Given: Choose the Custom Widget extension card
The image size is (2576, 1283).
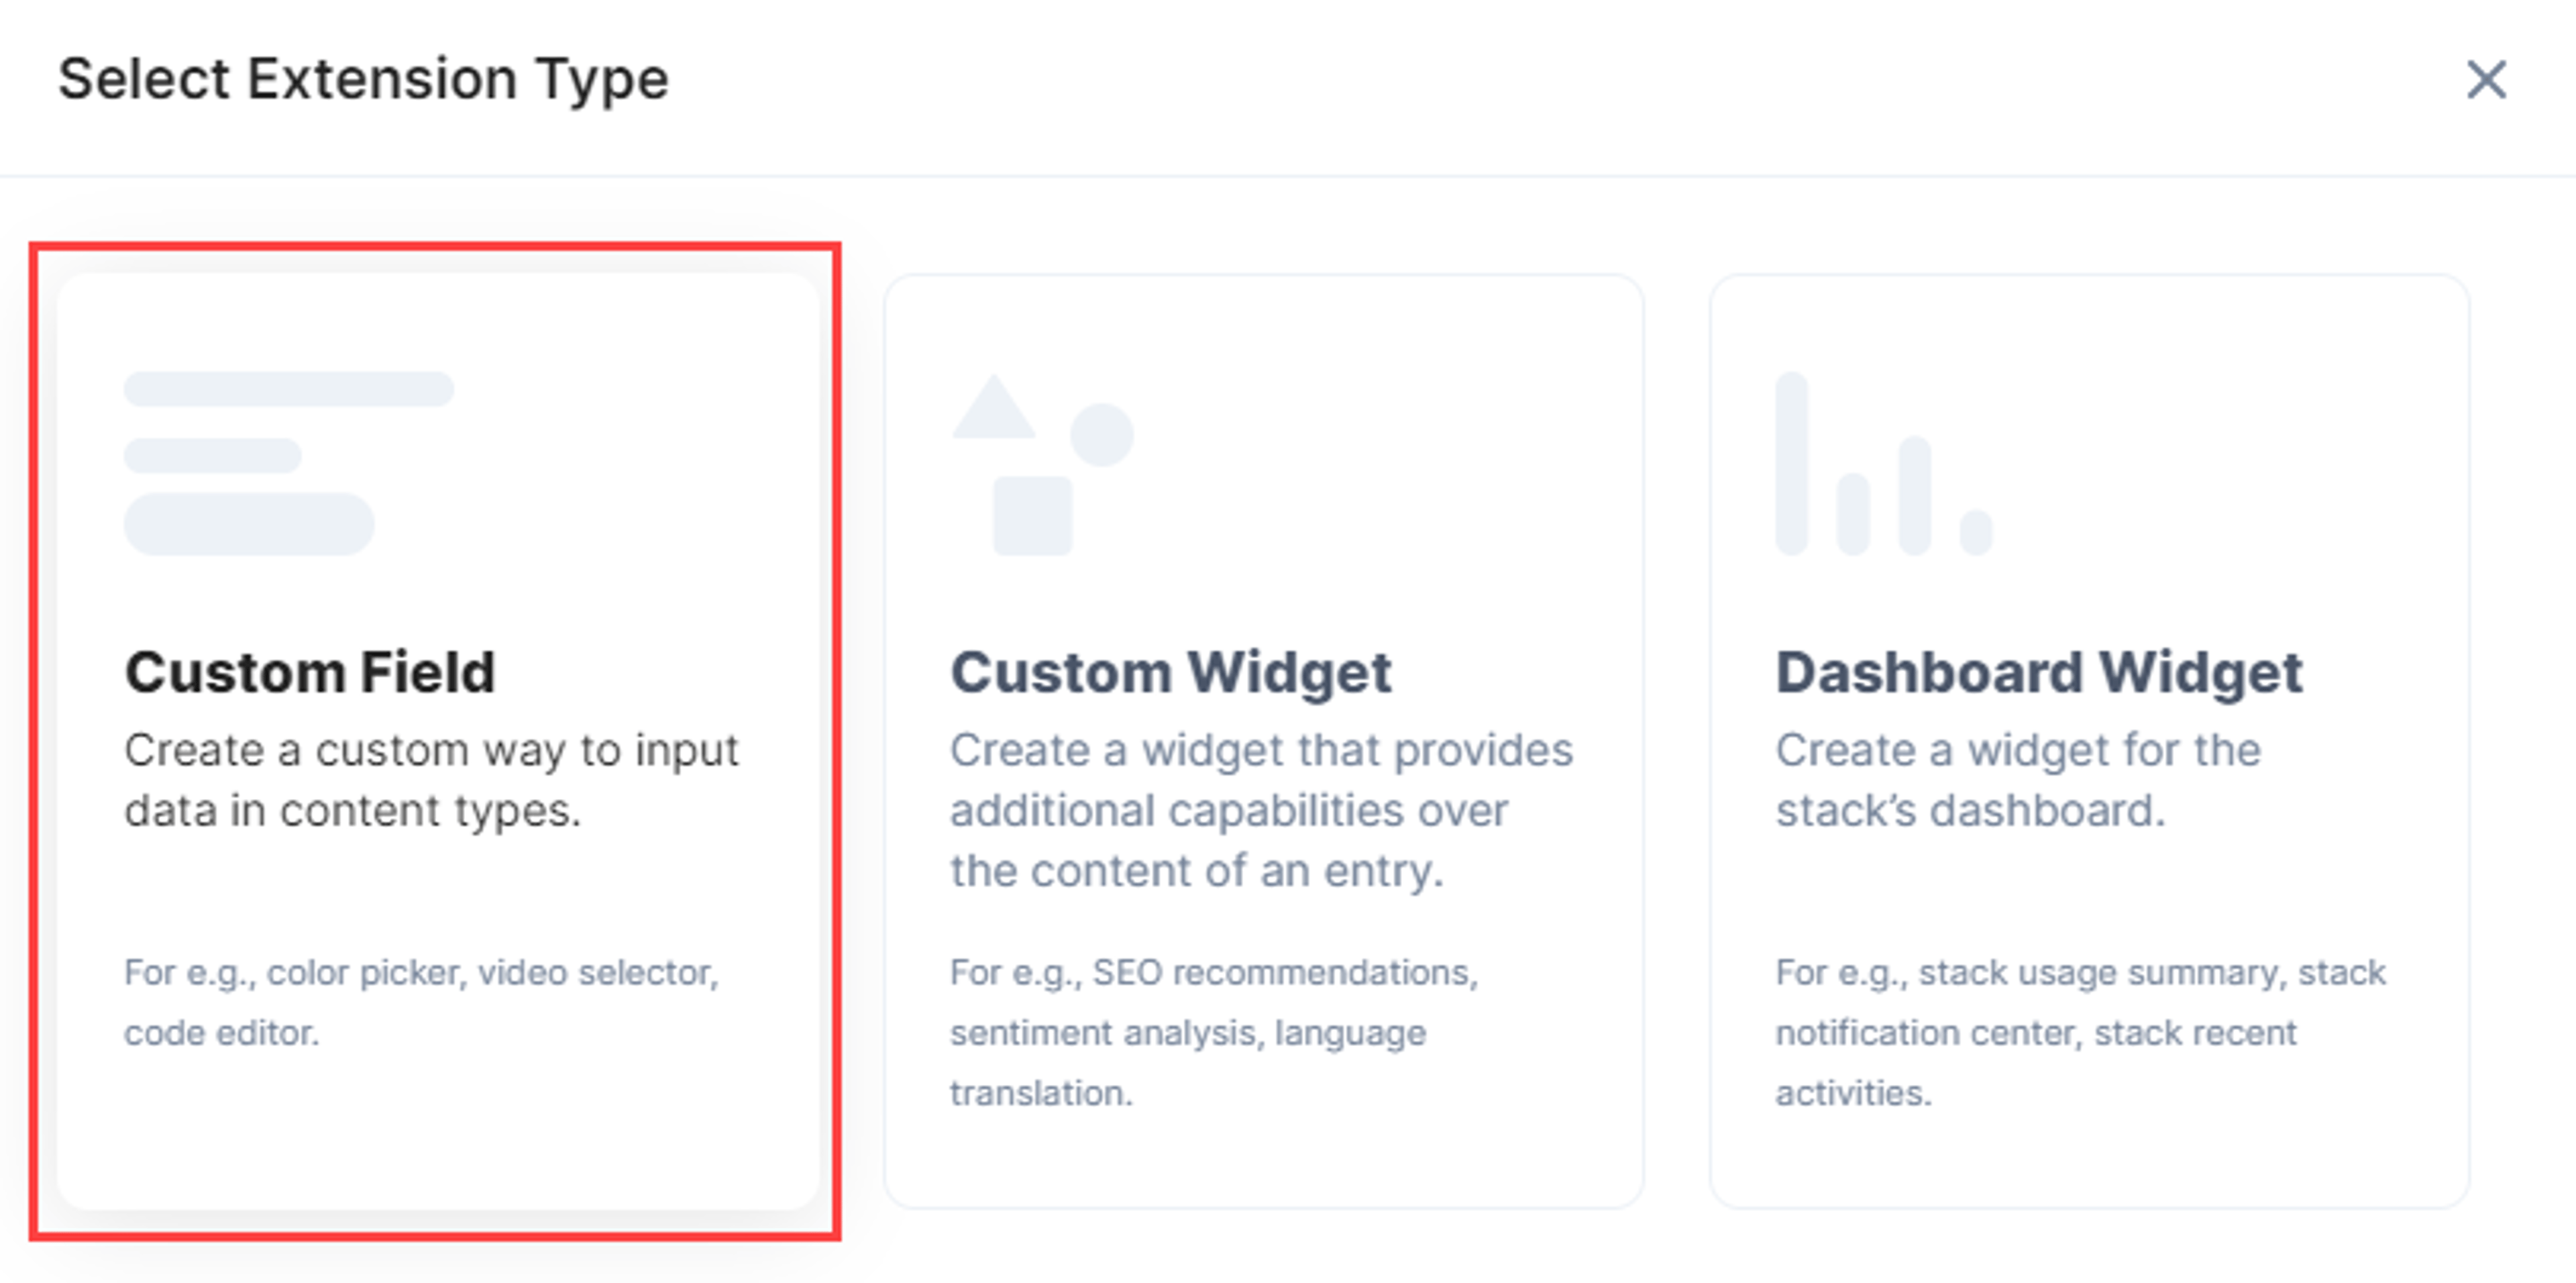Looking at the screenshot, I should [1264, 741].
